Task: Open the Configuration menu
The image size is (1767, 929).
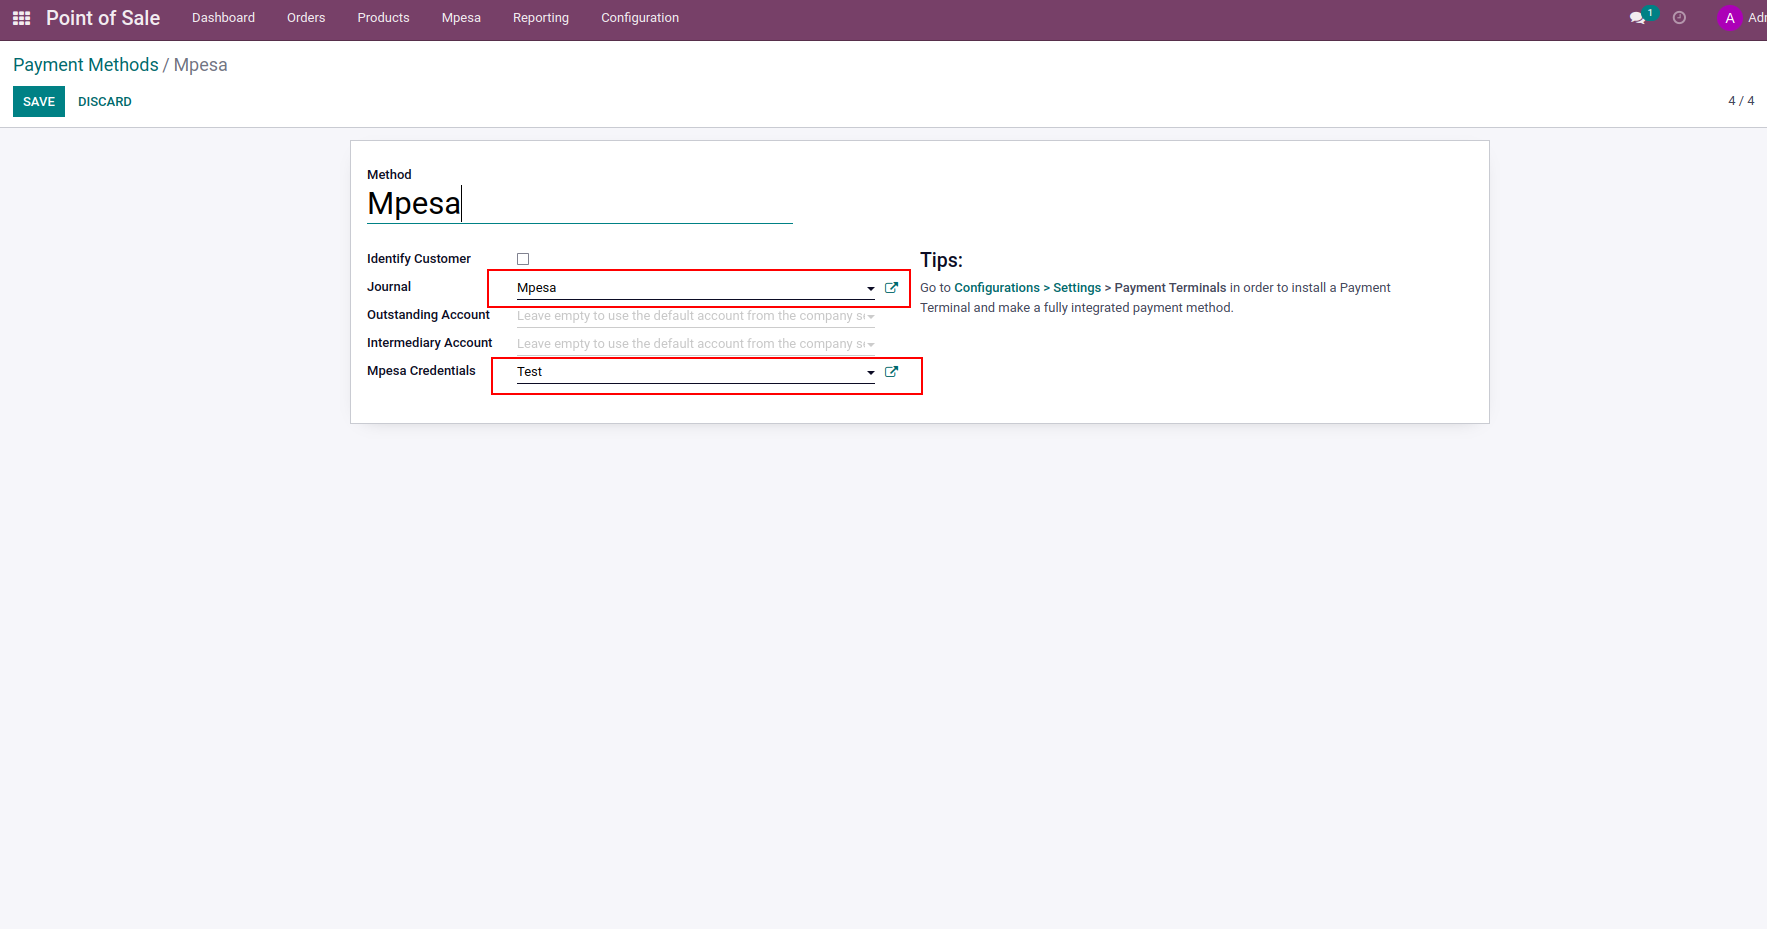Action: click(639, 17)
